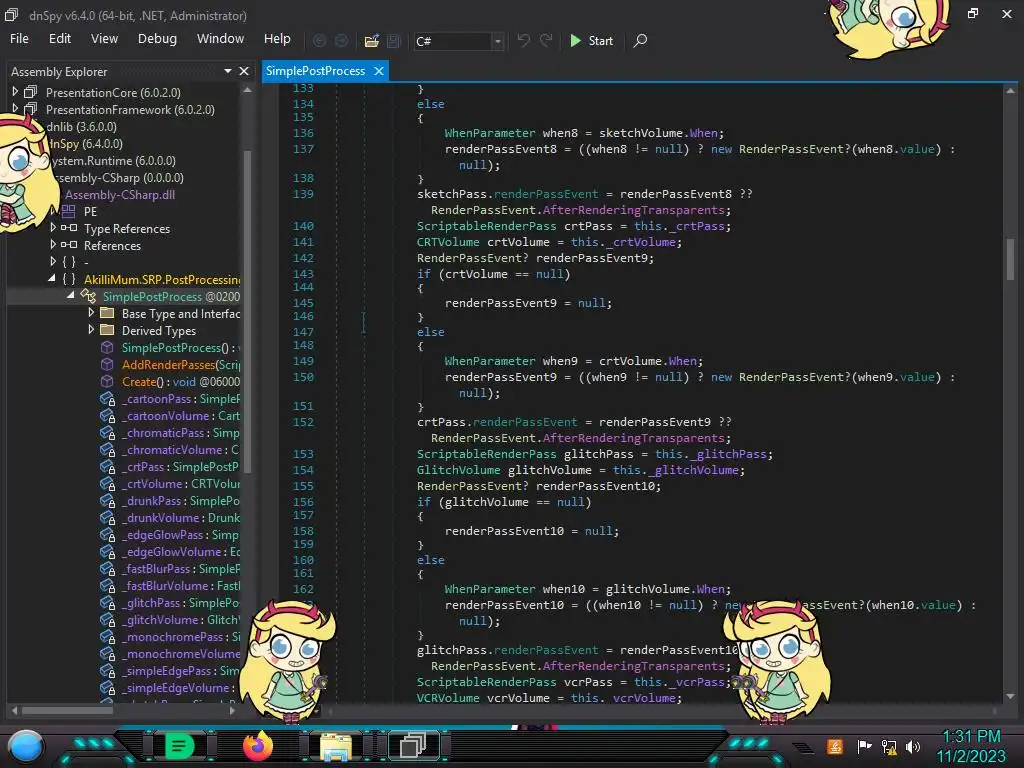The width and height of the screenshot is (1024, 768).
Task: Open the File menu
Action: pos(19,39)
